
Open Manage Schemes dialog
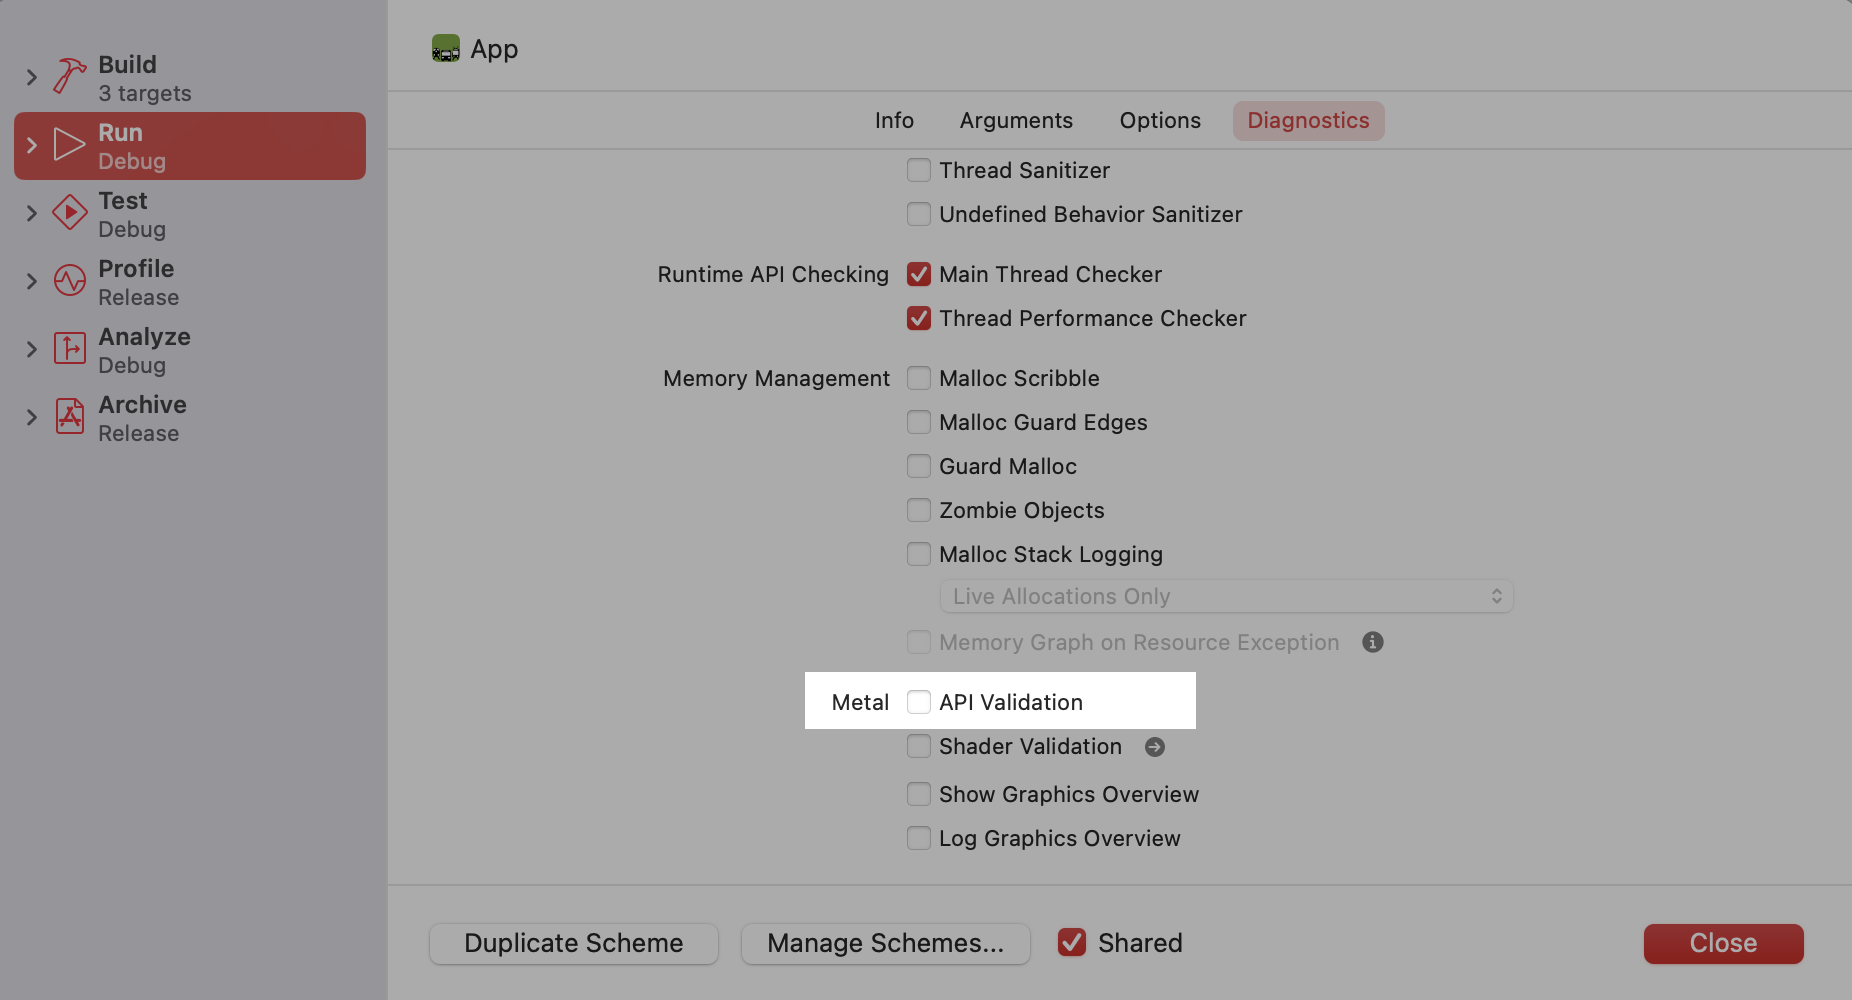tap(885, 943)
